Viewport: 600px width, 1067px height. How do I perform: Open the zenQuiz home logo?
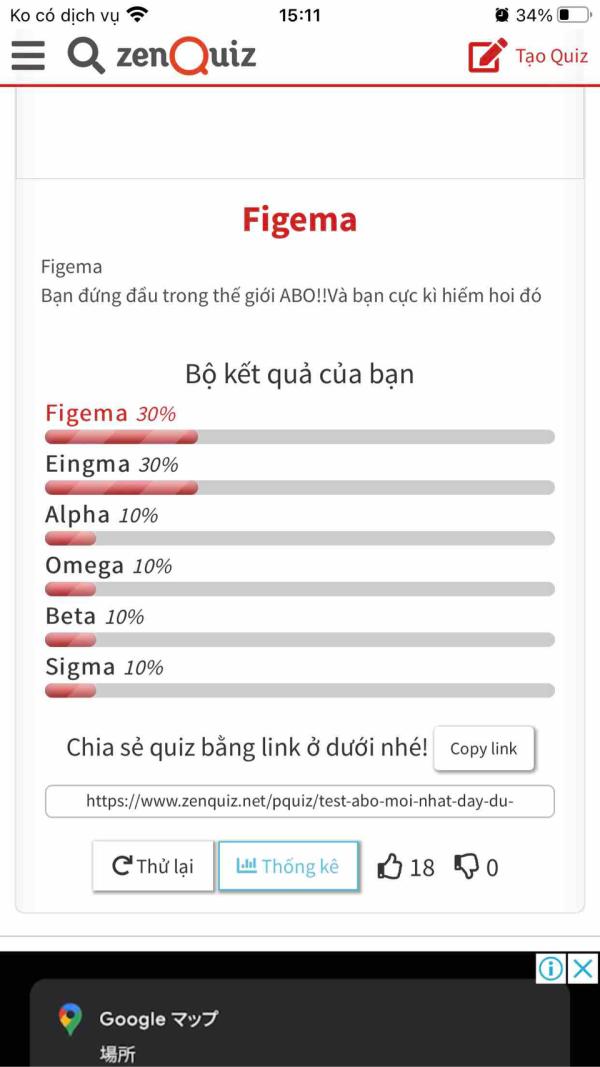pos(186,55)
